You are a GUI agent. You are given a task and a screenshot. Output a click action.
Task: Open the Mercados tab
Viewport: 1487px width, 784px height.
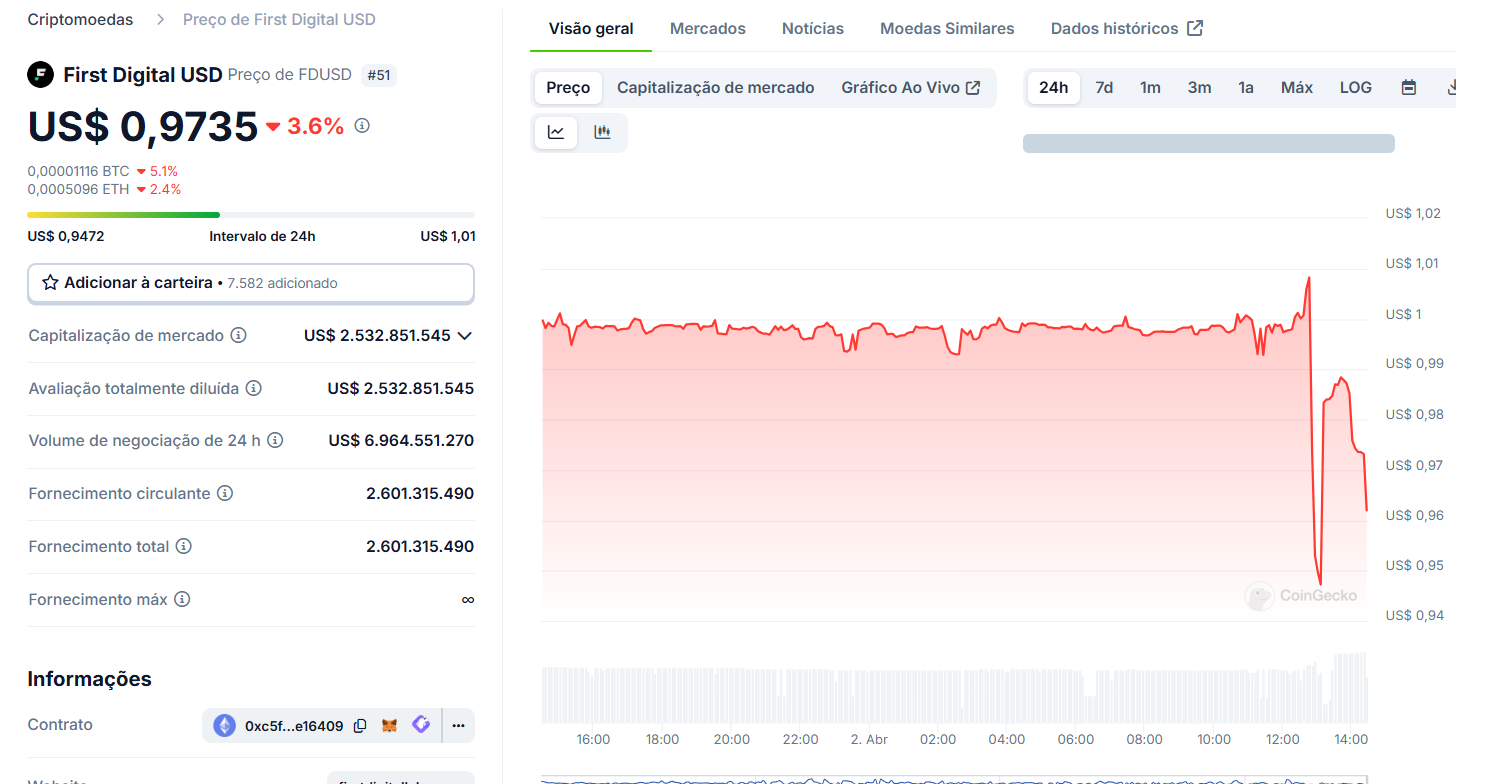click(x=708, y=28)
